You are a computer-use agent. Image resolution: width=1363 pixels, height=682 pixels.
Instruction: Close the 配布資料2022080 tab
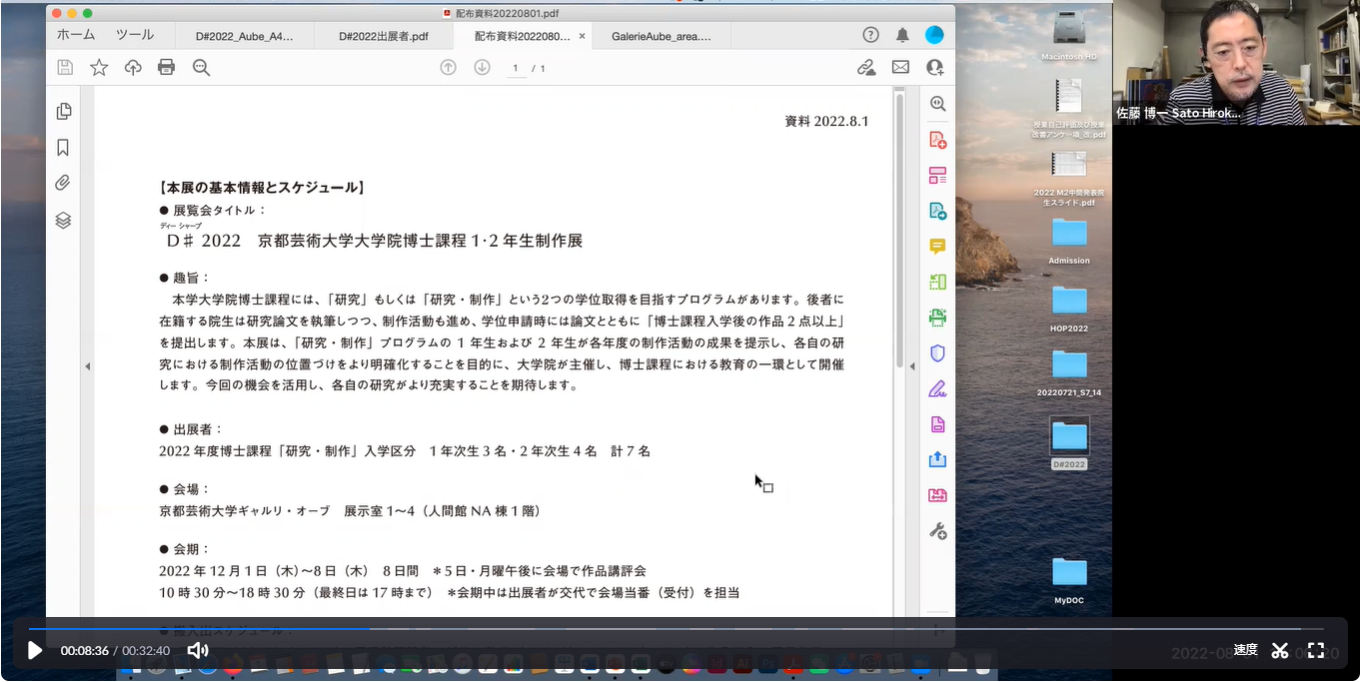[x=582, y=36]
